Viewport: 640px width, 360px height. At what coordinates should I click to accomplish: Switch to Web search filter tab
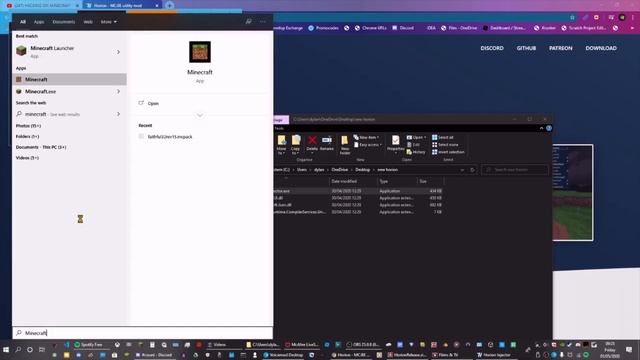88,22
